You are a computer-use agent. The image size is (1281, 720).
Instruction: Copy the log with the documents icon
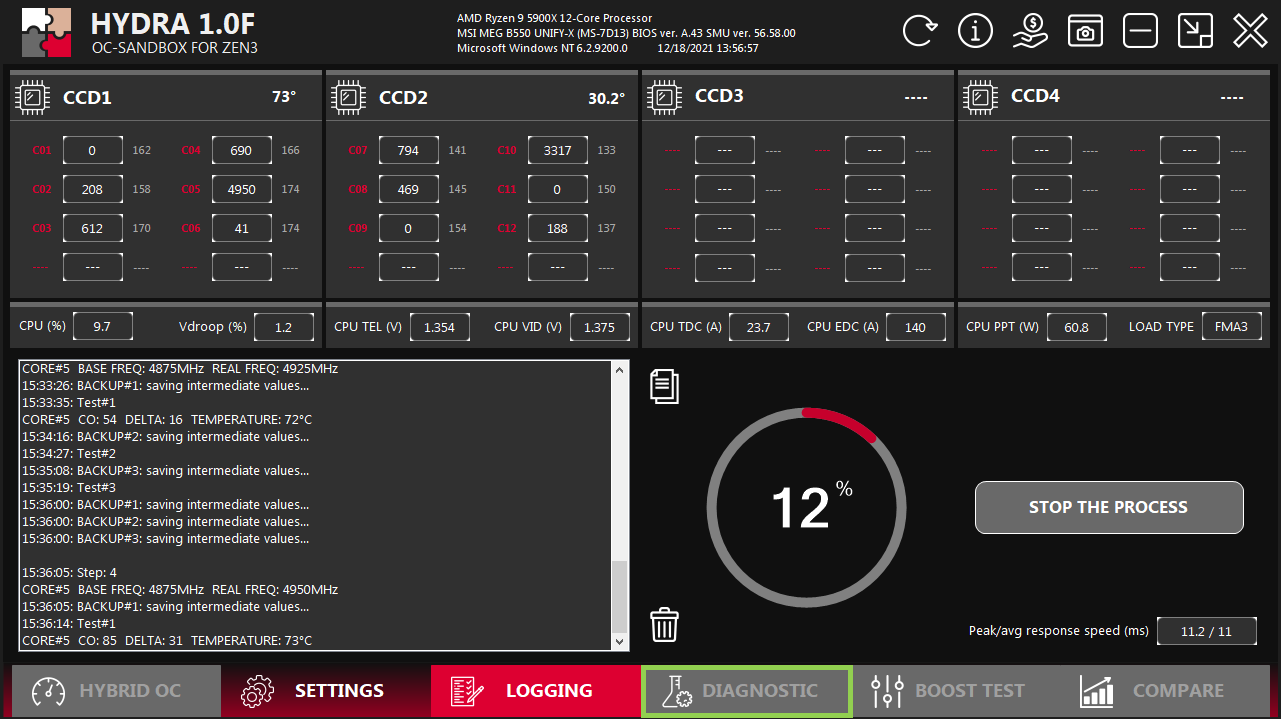(665, 386)
